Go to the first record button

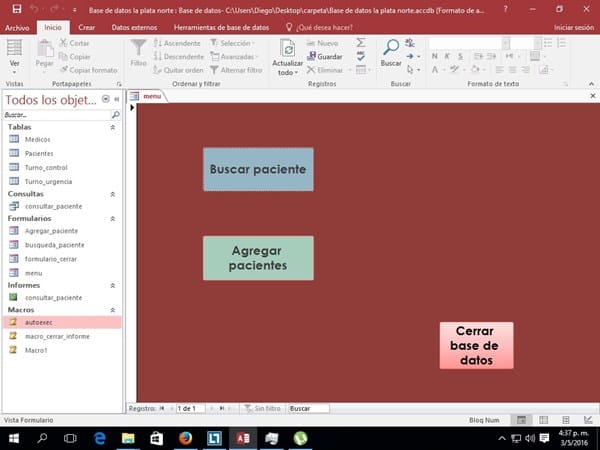click(162, 409)
